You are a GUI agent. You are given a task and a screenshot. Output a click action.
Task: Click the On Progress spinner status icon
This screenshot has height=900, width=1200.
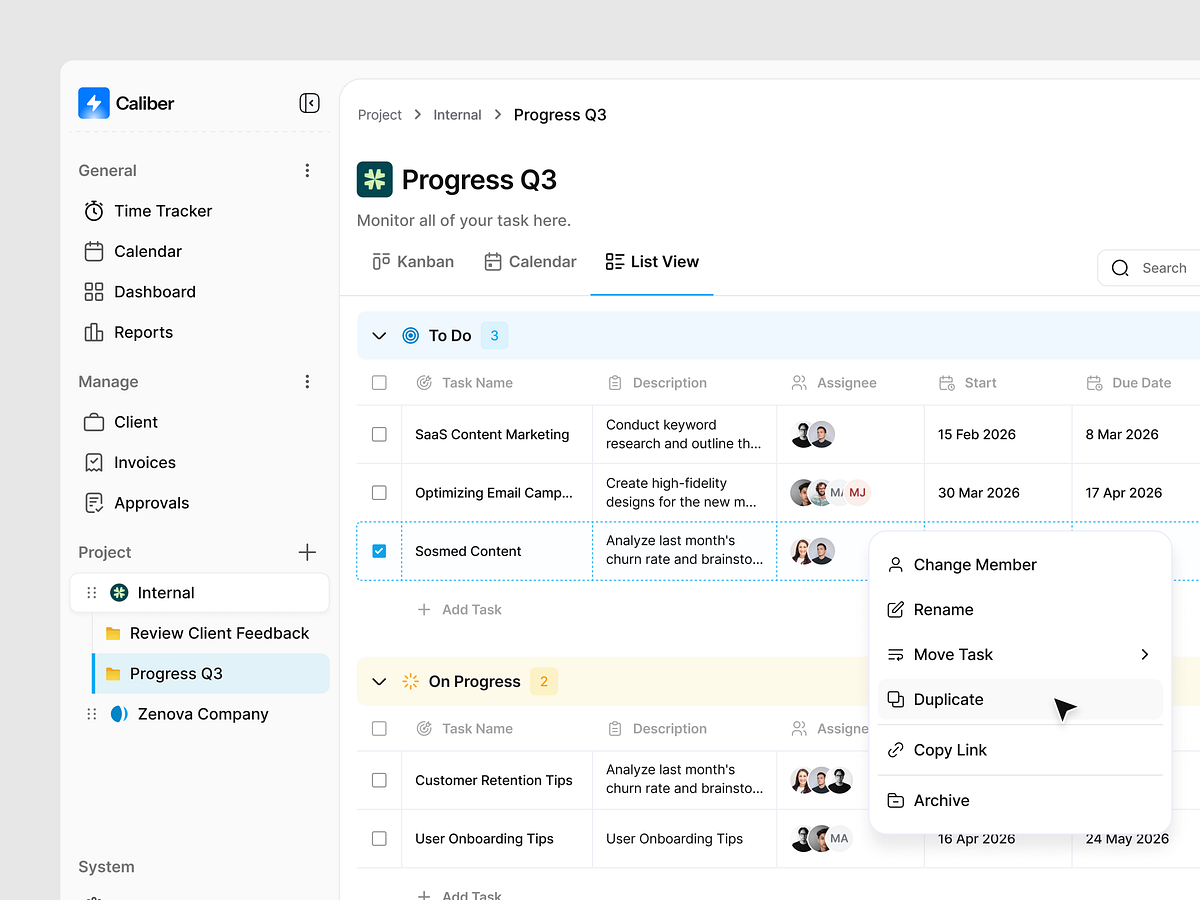[x=410, y=682]
